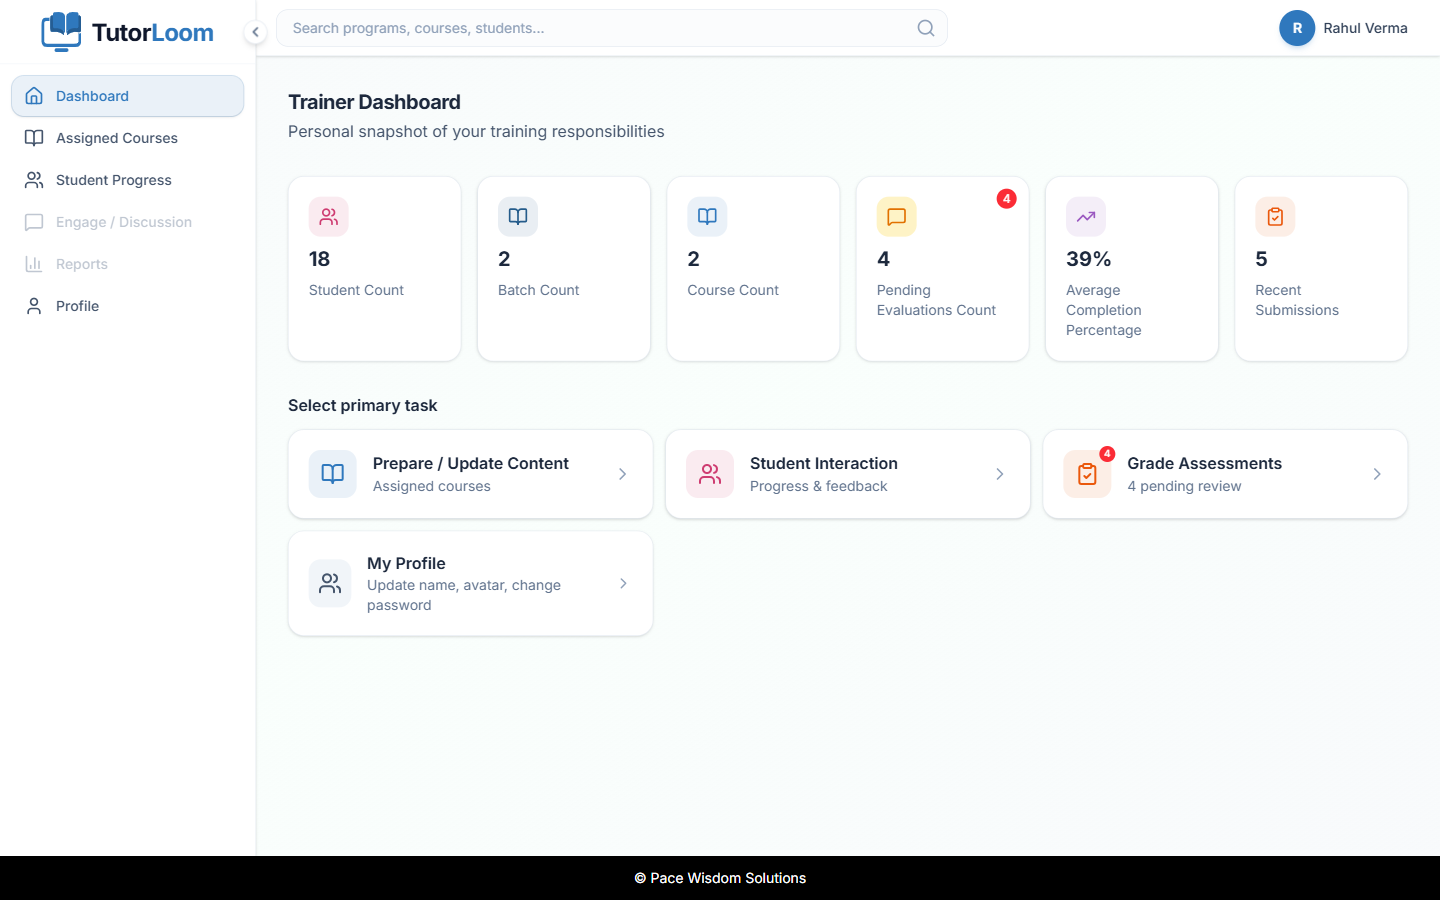Click the 'Select primary task' heading
This screenshot has height=900, width=1440.
[x=362, y=405]
